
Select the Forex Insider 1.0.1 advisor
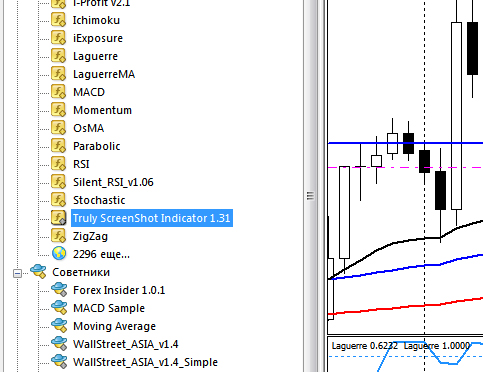click(119, 290)
